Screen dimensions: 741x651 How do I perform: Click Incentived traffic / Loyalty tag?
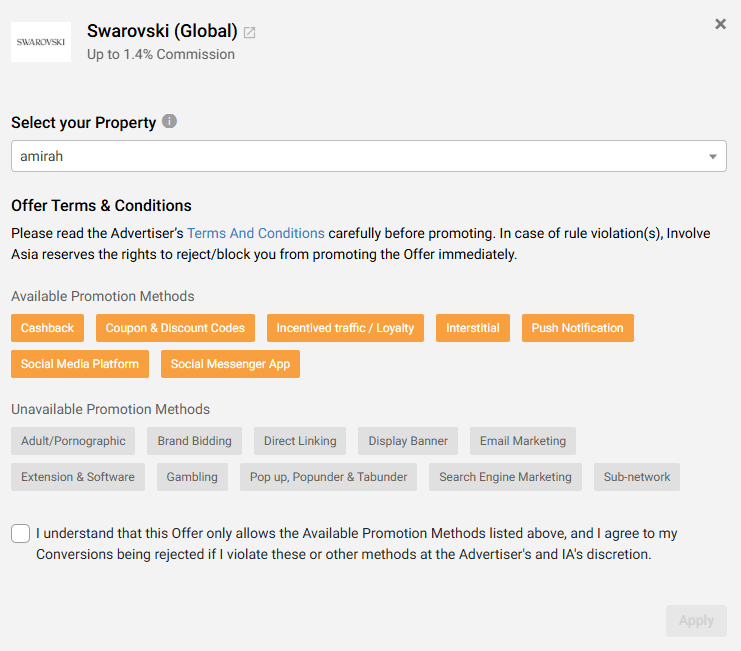pos(345,328)
